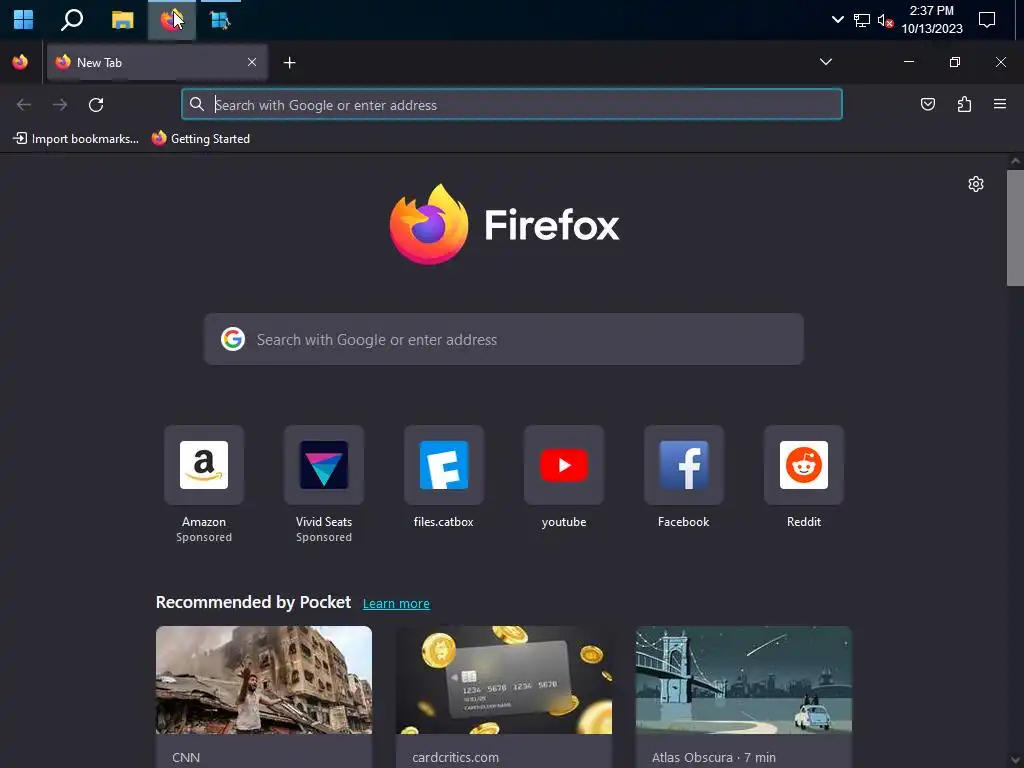Open Save to Pocket toolbar icon
This screenshot has width=1024, height=768.
(x=927, y=104)
